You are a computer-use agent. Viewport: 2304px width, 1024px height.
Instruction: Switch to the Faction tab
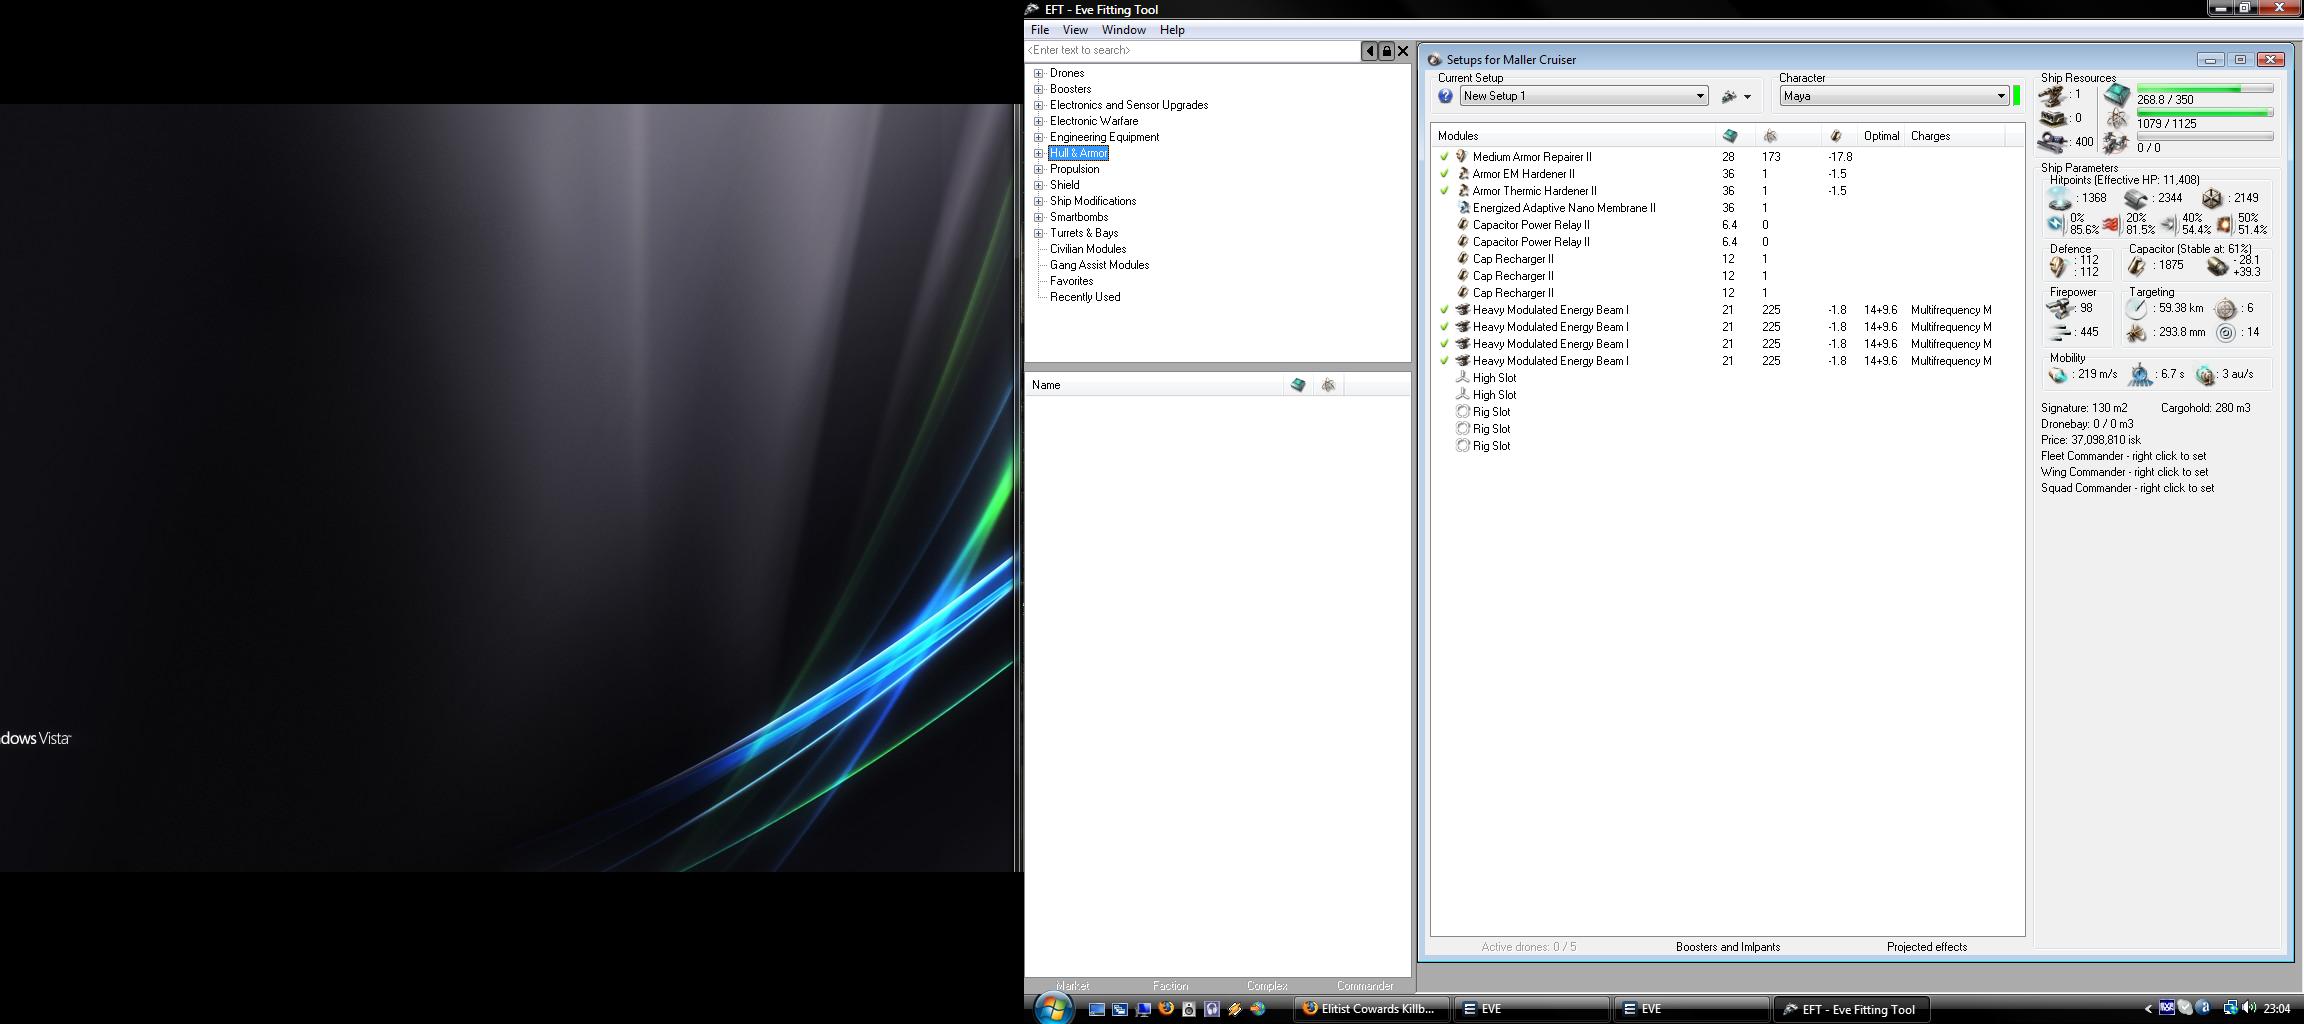pos(1170,986)
